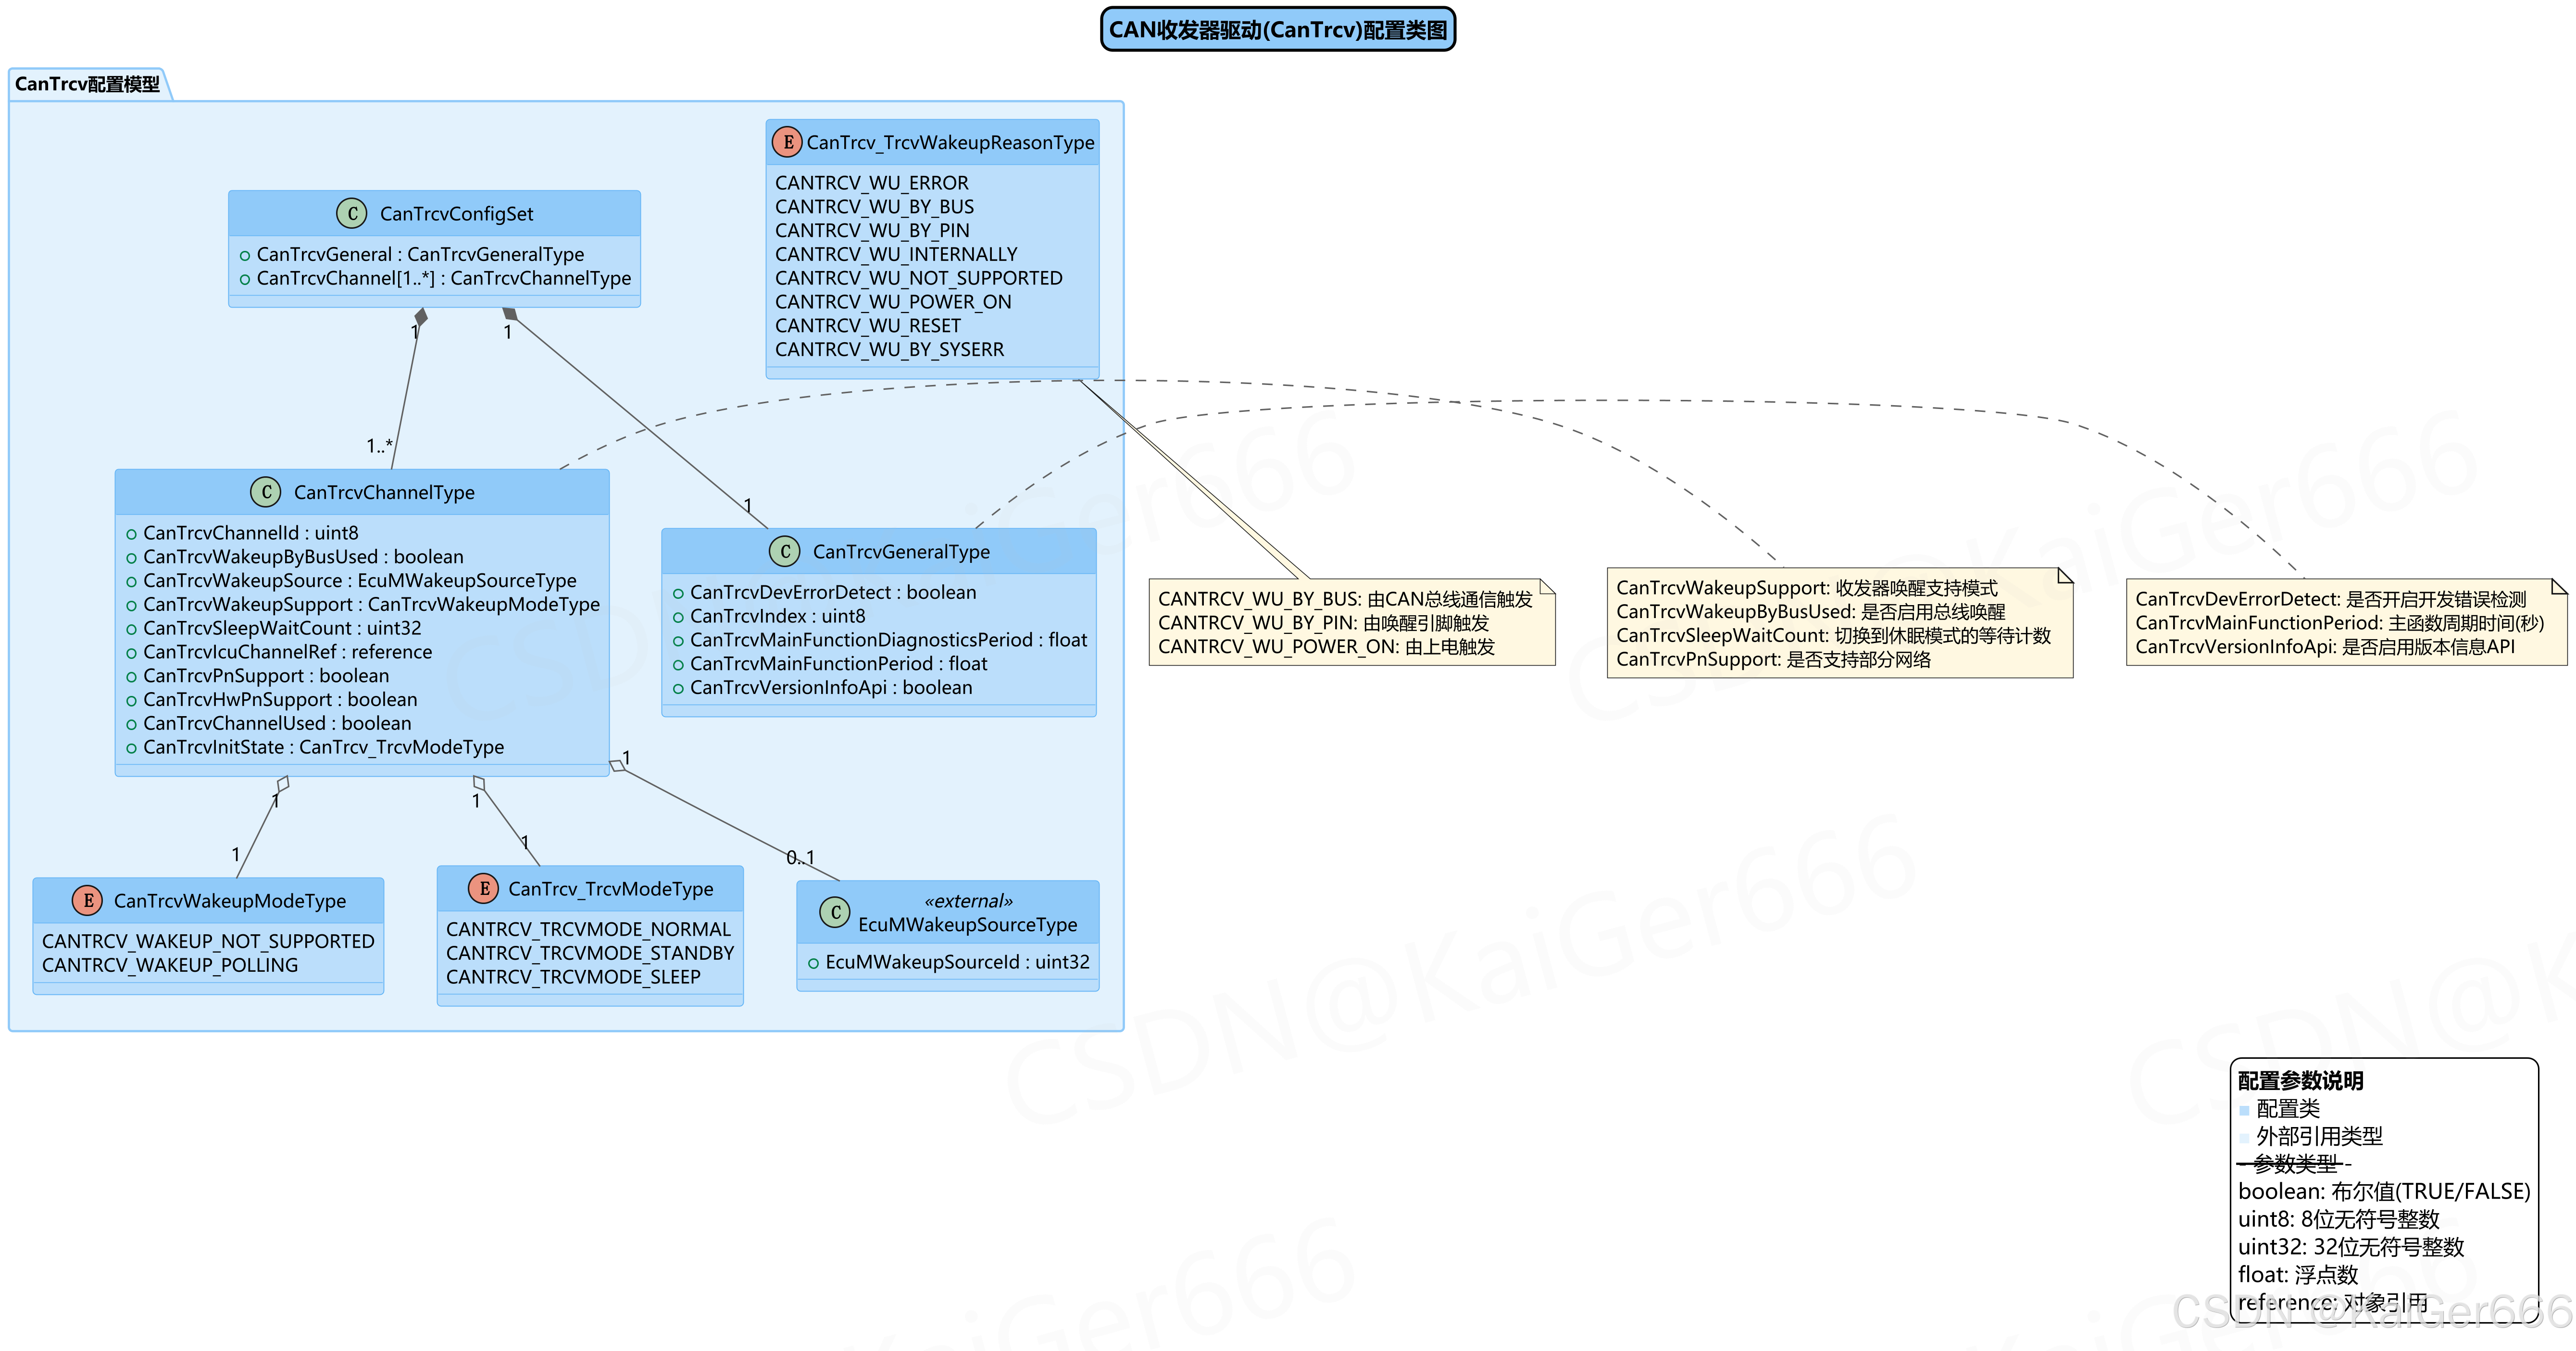Click the E icon of CanTrcv_TrcvModeType

pyautogui.click(x=483, y=888)
